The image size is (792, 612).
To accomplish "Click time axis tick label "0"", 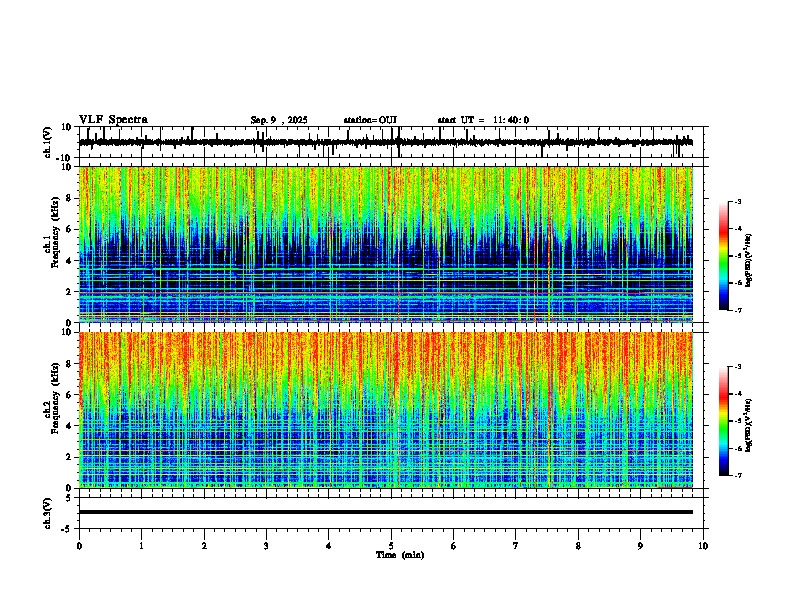I will click(79, 546).
